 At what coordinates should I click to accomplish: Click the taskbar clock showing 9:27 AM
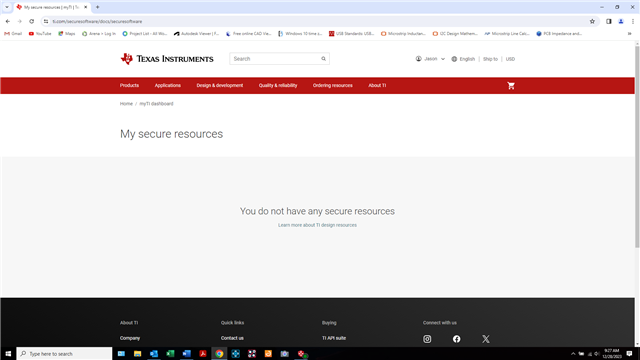point(611,353)
